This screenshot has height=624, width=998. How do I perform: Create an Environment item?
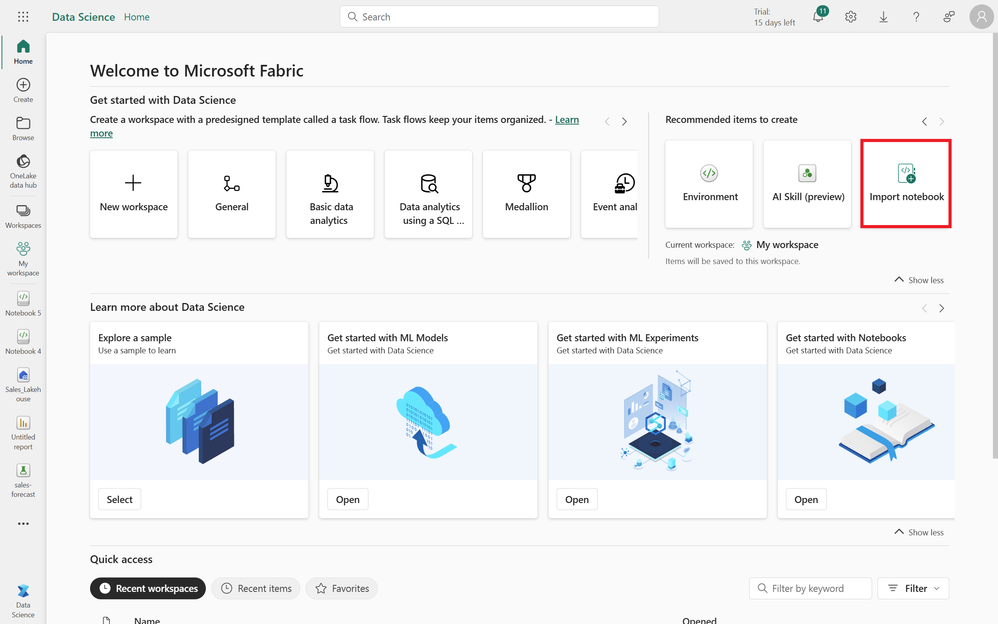coord(709,184)
